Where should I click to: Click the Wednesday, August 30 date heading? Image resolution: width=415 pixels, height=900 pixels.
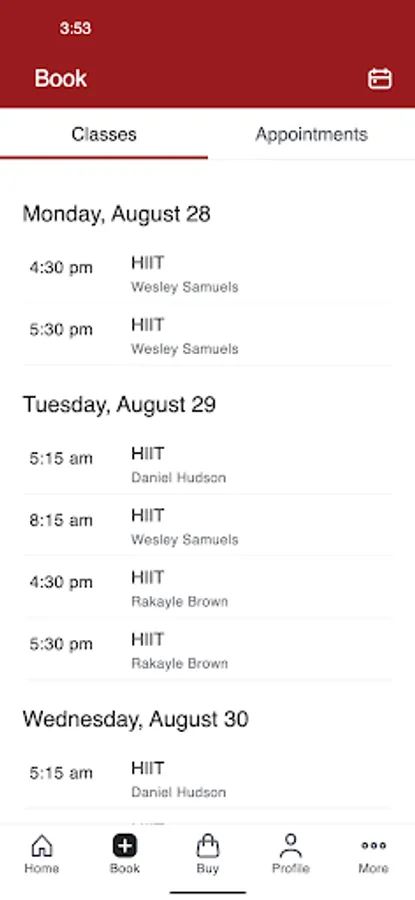pos(135,719)
